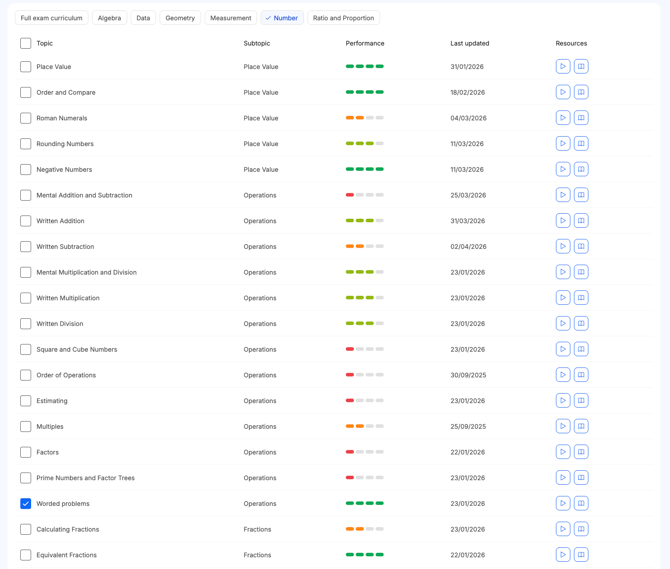670x569 pixels.
Task: Check the Roman Numerals row
Action: 26,118
